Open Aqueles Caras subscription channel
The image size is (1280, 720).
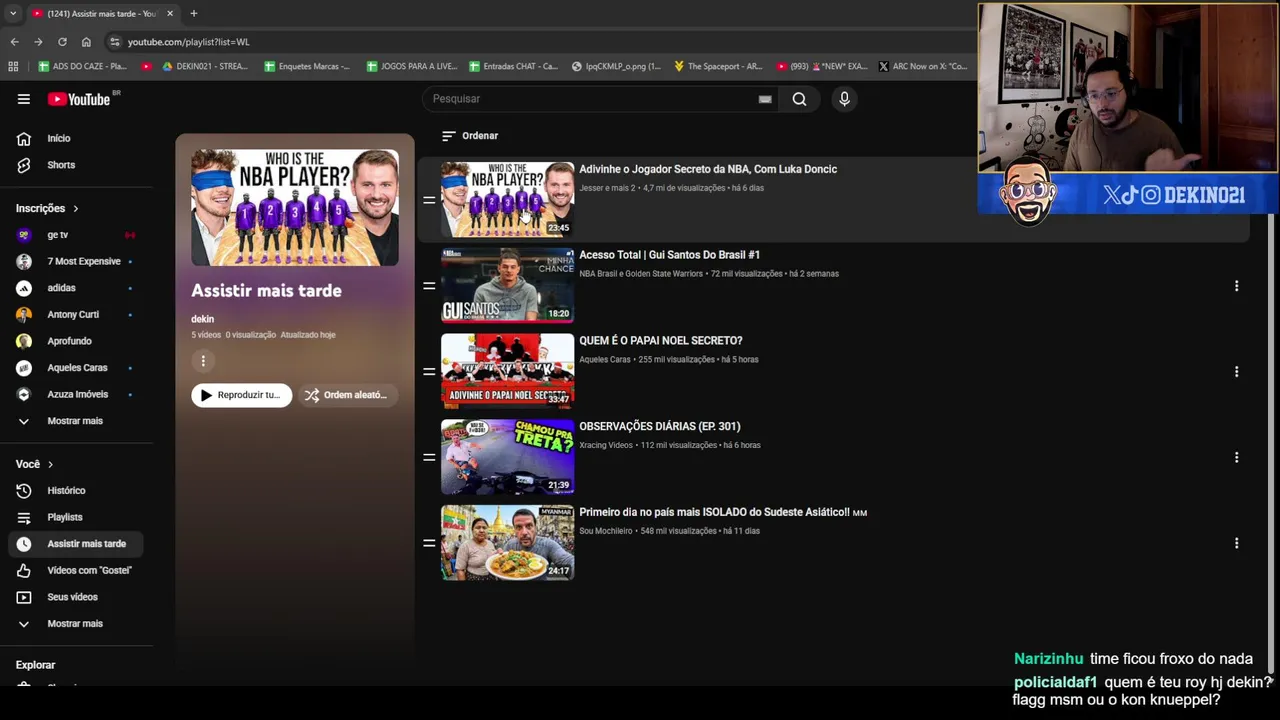(77, 368)
